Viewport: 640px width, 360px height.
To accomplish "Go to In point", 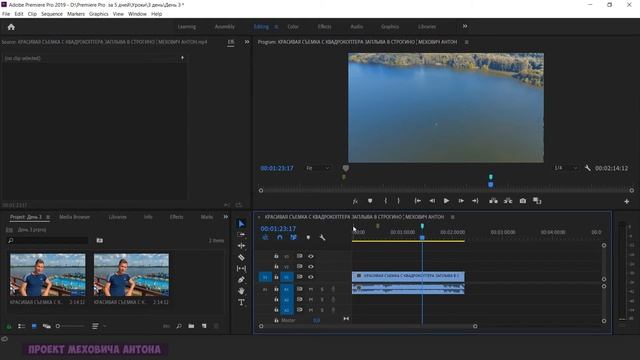I will tap(418, 201).
